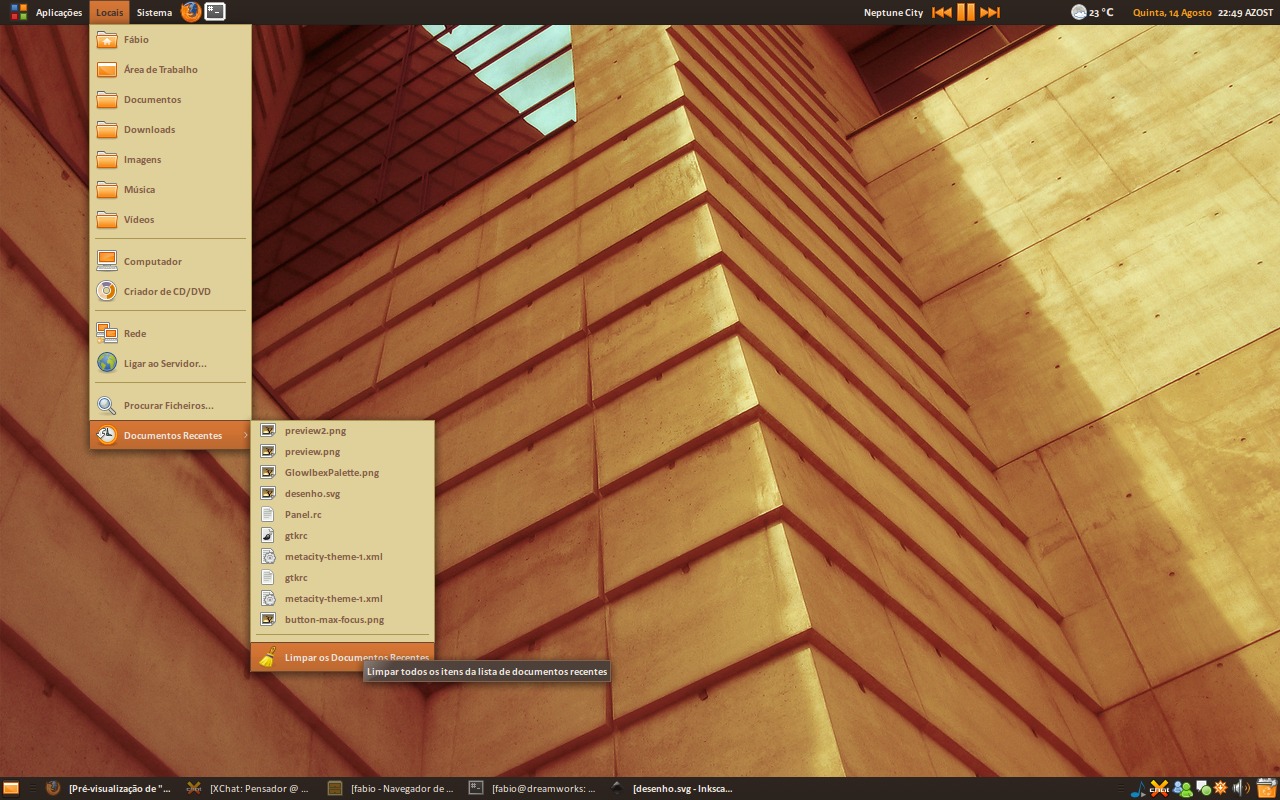Open the Imagens folder
Viewport: 1280px width, 800px height.
[170, 160]
